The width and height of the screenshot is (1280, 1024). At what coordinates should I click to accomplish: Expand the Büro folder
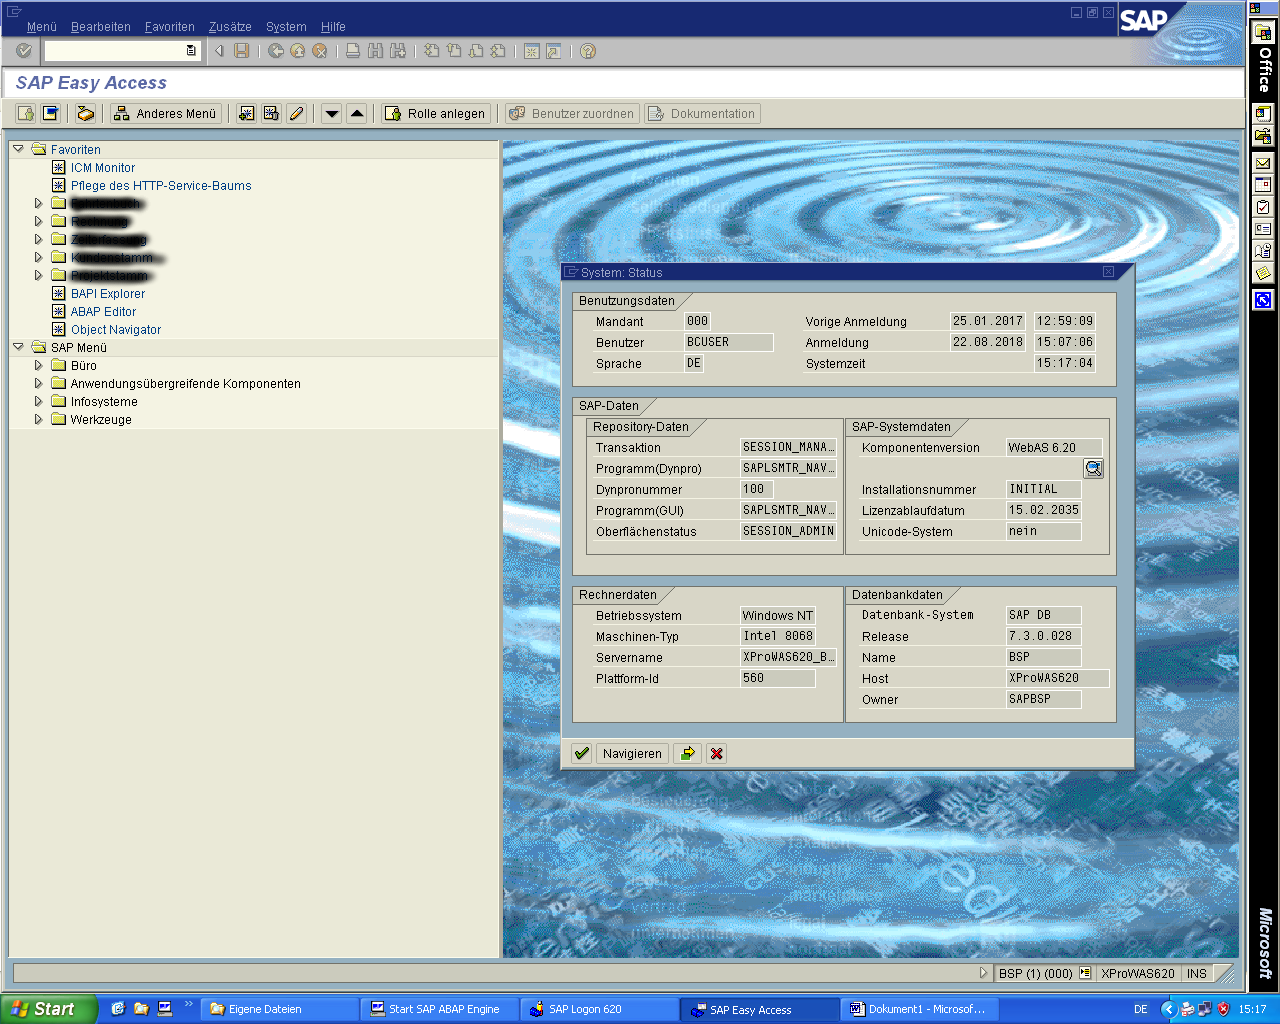39,365
